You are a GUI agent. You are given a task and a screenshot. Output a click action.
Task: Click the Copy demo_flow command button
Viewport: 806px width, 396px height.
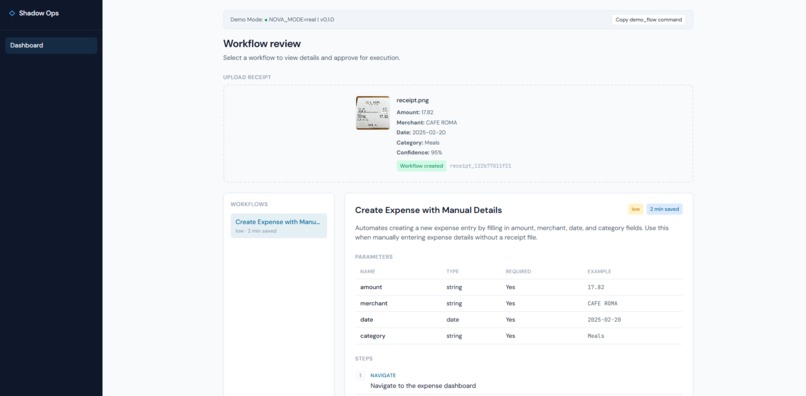[648, 20]
